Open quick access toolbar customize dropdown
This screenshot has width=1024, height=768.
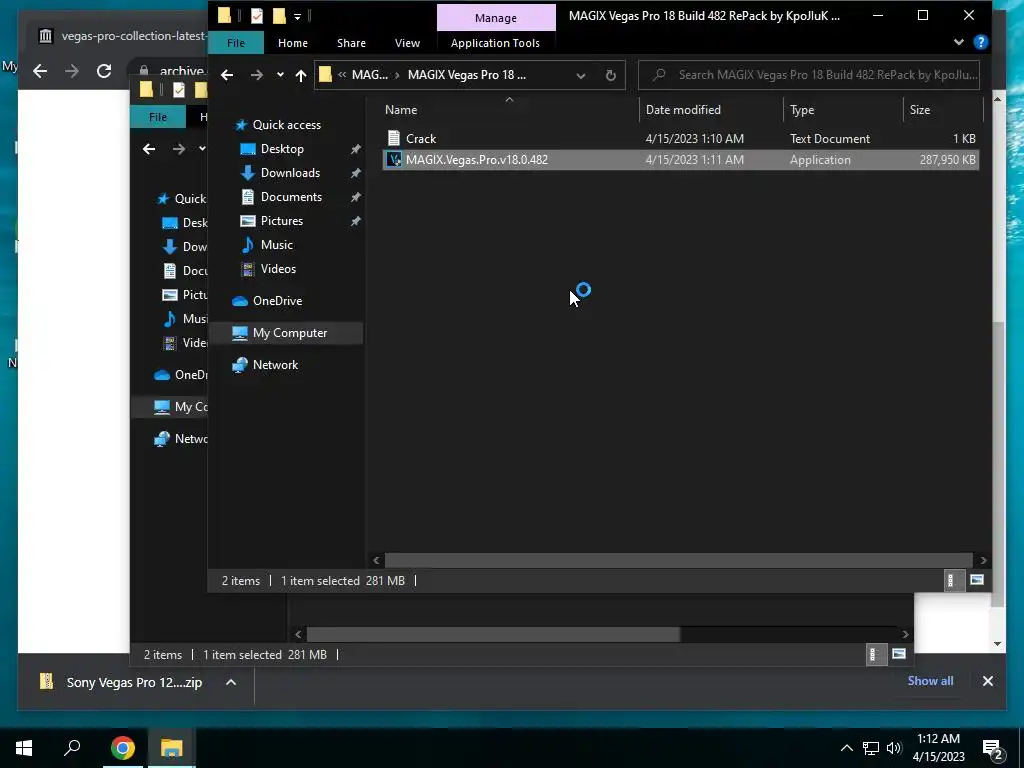[297, 16]
